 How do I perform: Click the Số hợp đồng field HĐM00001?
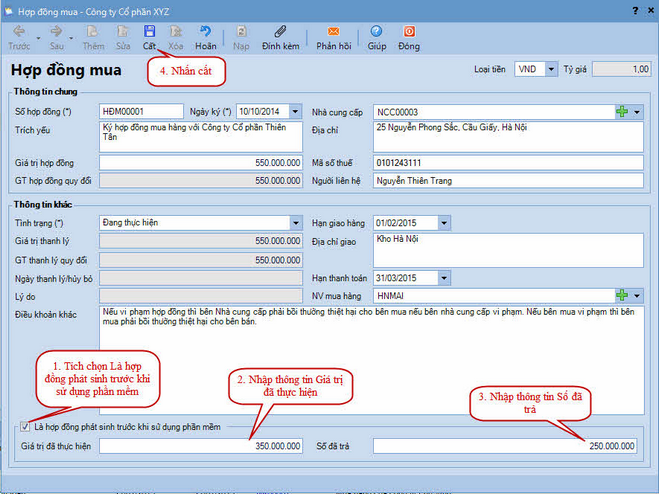click(x=142, y=112)
